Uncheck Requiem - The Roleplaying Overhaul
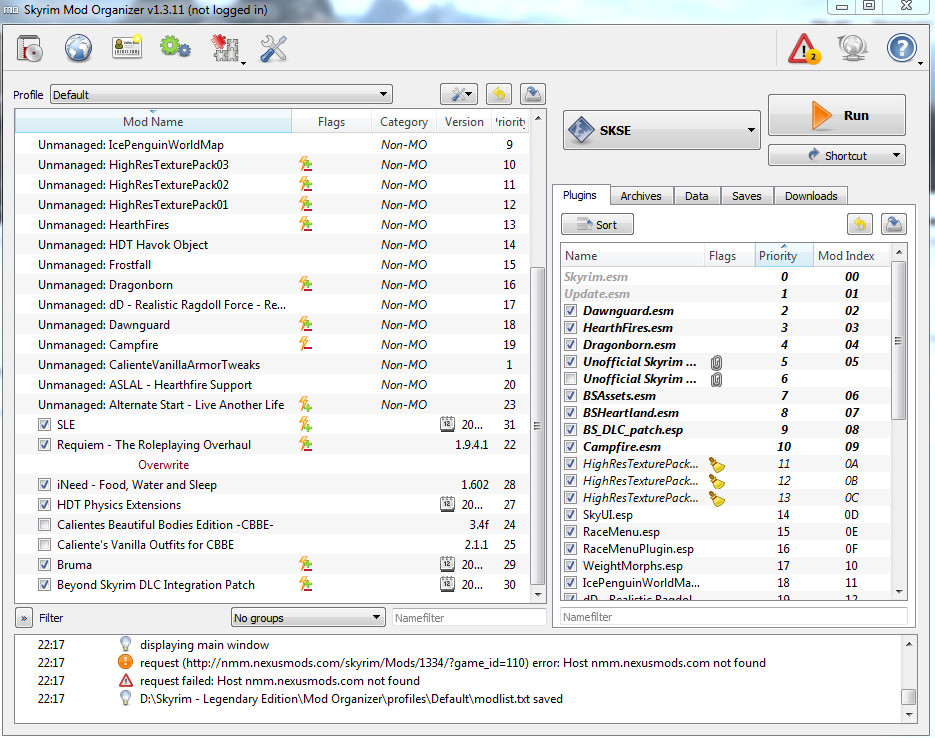Screen dimensions: 935x738 (x=44, y=445)
